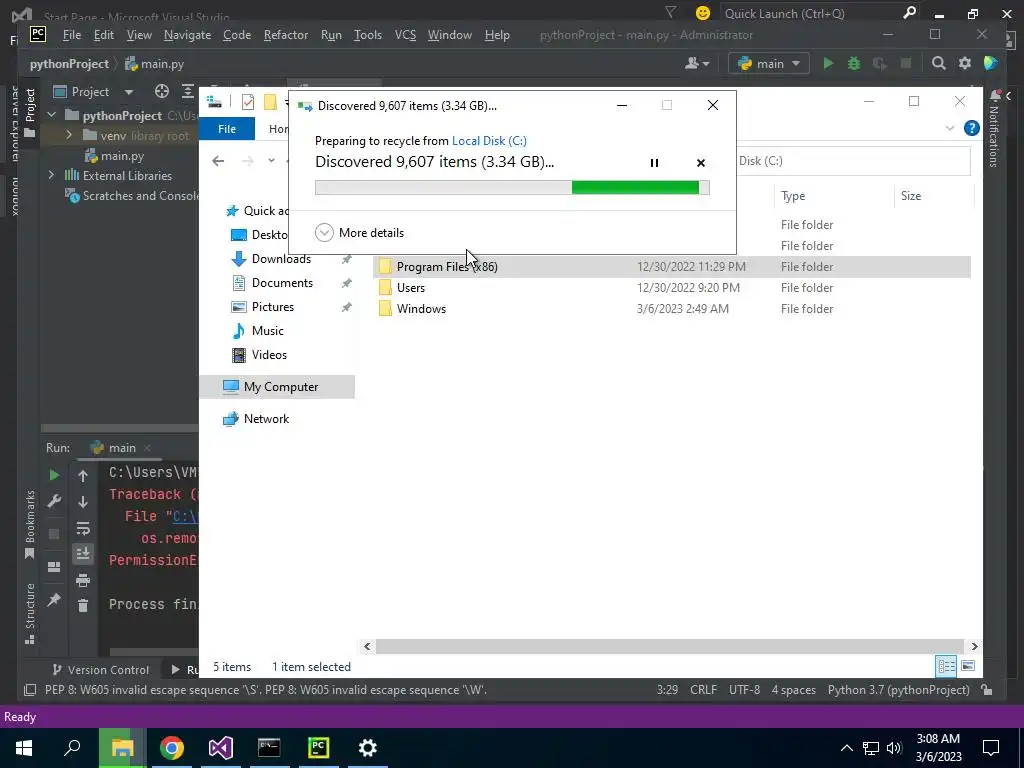This screenshot has height=768, width=1024.
Task: Select Downloads in Quick access
Action: point(281,259)
